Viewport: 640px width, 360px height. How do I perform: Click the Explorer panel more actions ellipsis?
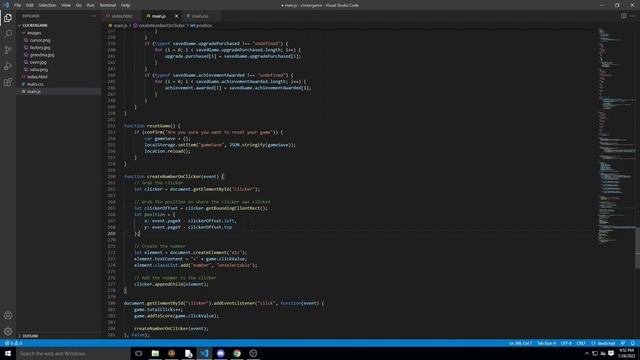point(93,16)
